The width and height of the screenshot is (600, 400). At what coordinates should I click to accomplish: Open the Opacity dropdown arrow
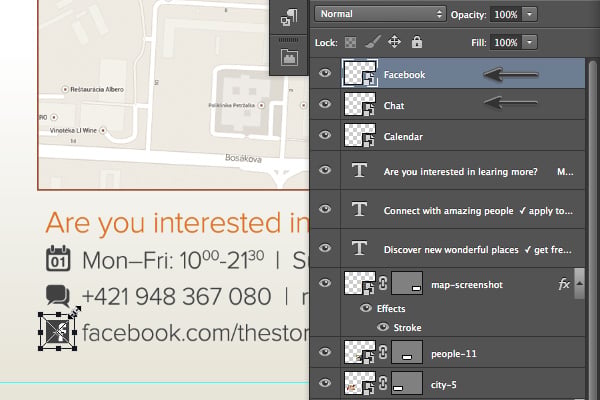pyautogui.click(x=530, y=15)
